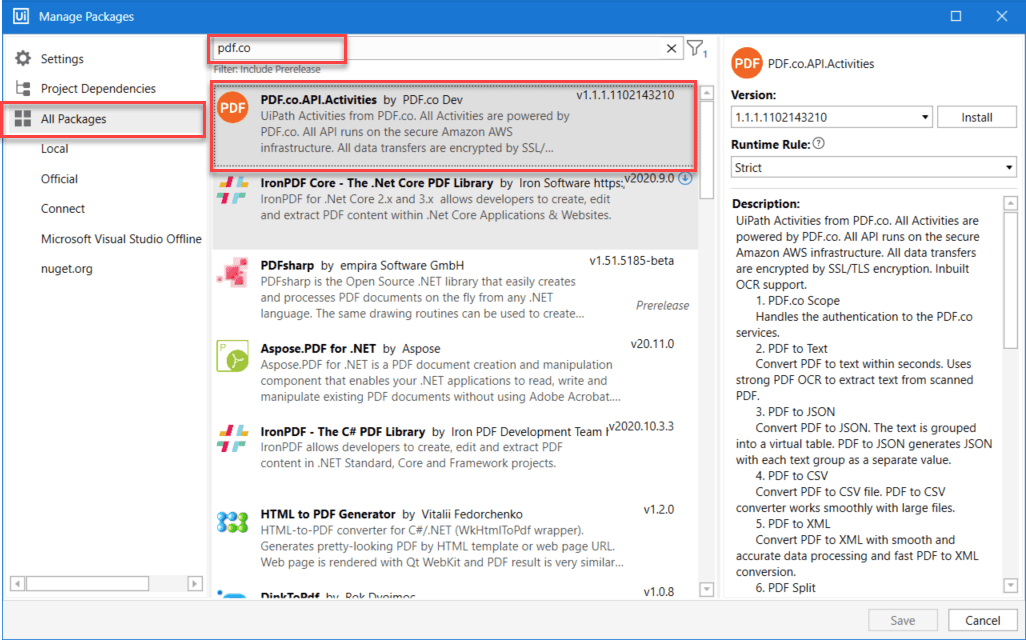Image resolution: width=1026 pixels, height=640 pixels.
Task: Click the Save button
Action: pyautogui.click(x=903, y=620)
